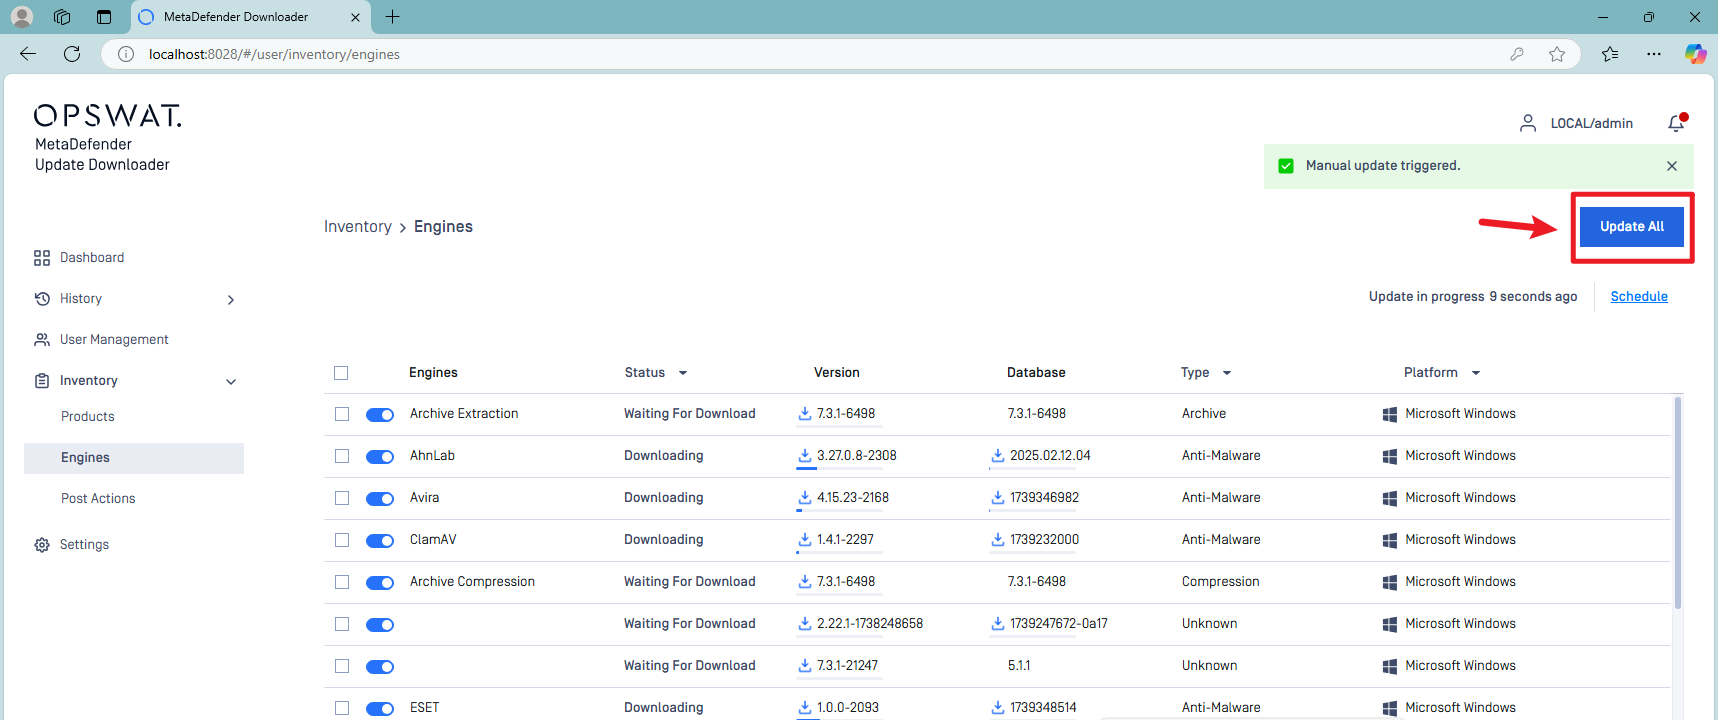Image resolution: width=1718 pixels, height=720 pixels.
Task: Select the MetaDefender Downloader browser tab
Action: [x=250, y=17]
